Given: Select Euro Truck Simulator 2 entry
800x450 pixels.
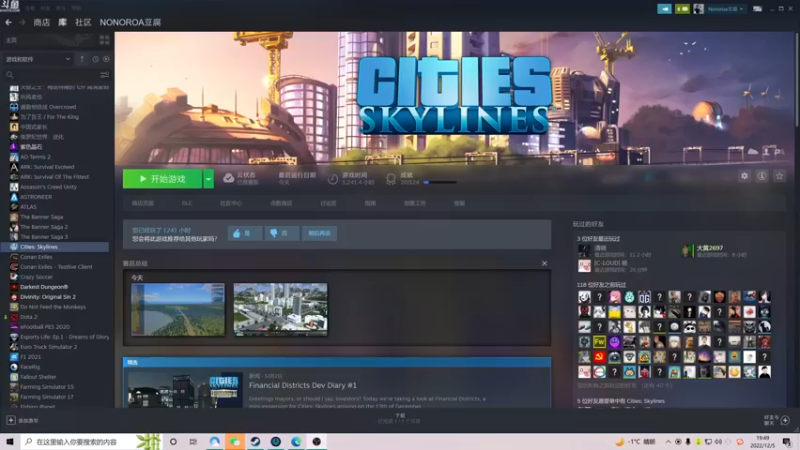Looking at the screenshot, I should click(48, 347).
